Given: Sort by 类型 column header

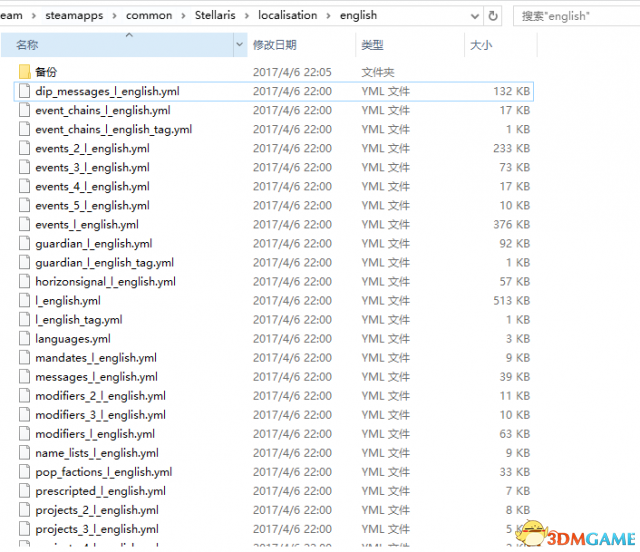Looking at the screenshot, I should point(410,45).
